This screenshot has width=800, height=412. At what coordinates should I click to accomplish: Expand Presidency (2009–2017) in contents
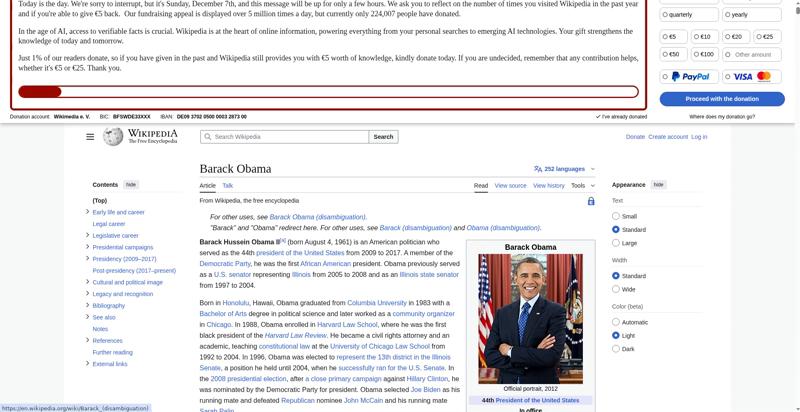(x=87, y=259)
